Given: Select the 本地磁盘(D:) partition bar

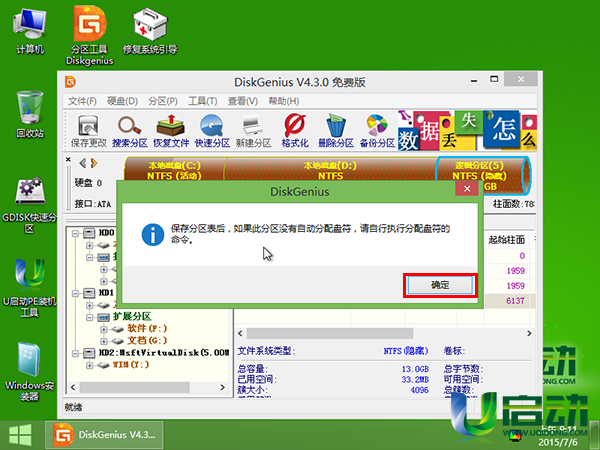Looking at the screenshot, I should [330, 170].
